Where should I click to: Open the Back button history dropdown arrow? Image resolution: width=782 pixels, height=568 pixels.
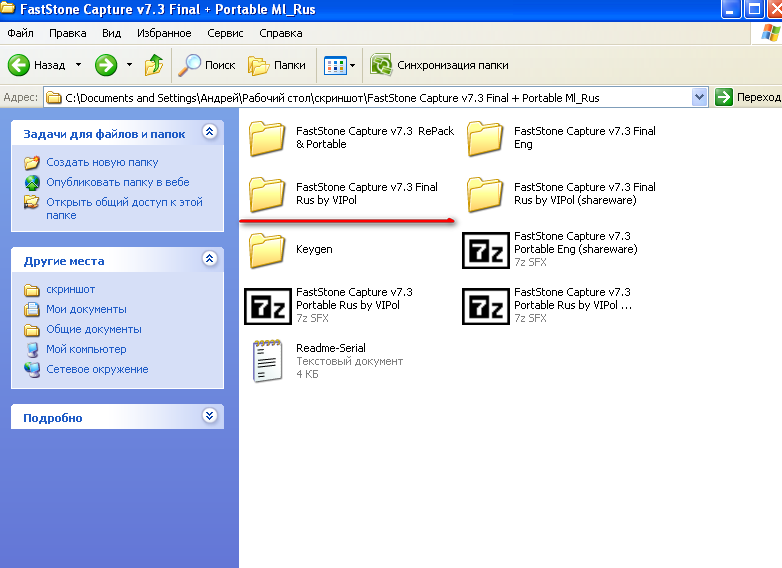pyautogui.click(x=78, y=65)
